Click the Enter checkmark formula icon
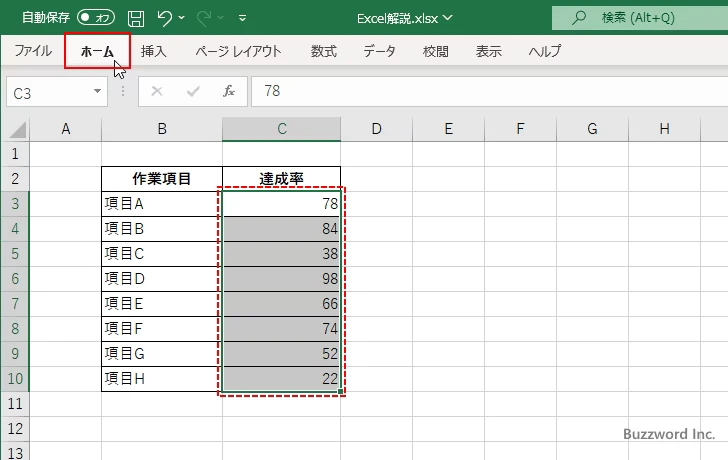Screen dimensions: 728x460 [x=193, y=91]
